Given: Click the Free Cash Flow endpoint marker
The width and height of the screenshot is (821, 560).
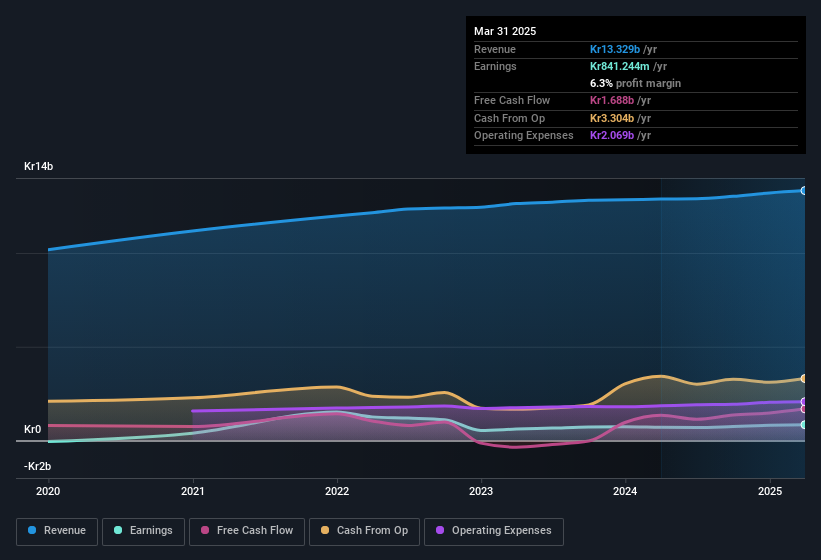Looking at the screenshot, I should click(x=804, y=409).
